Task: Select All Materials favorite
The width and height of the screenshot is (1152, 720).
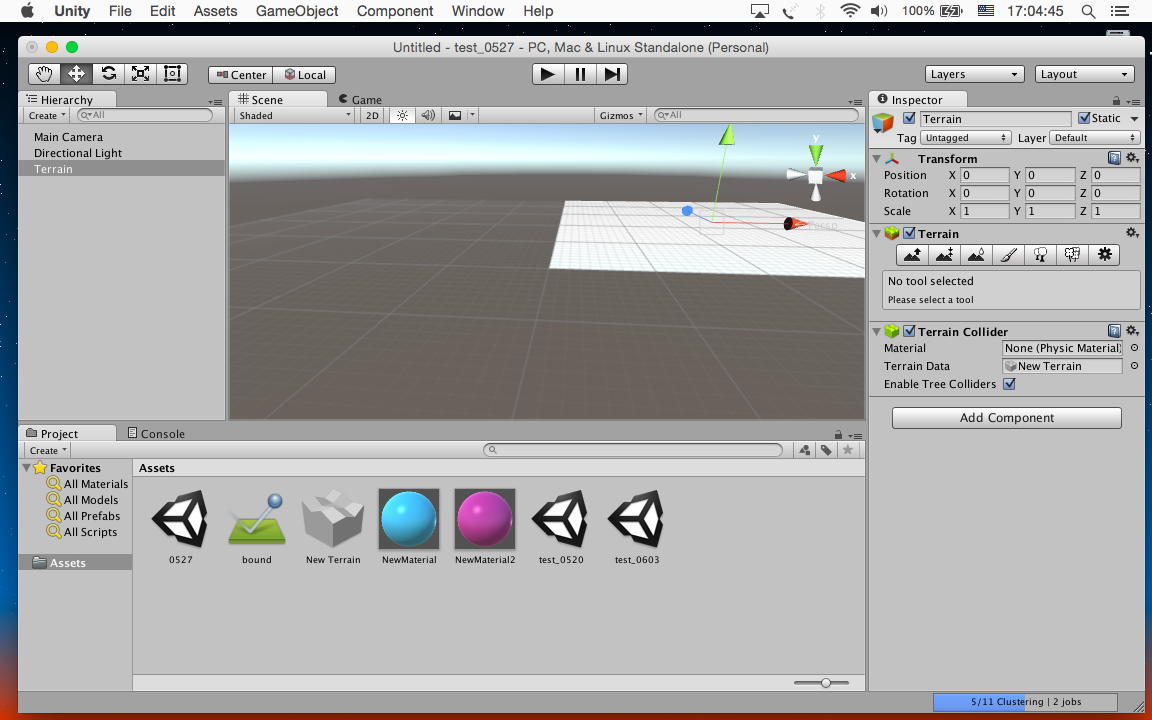Action: tap(87, 483)
